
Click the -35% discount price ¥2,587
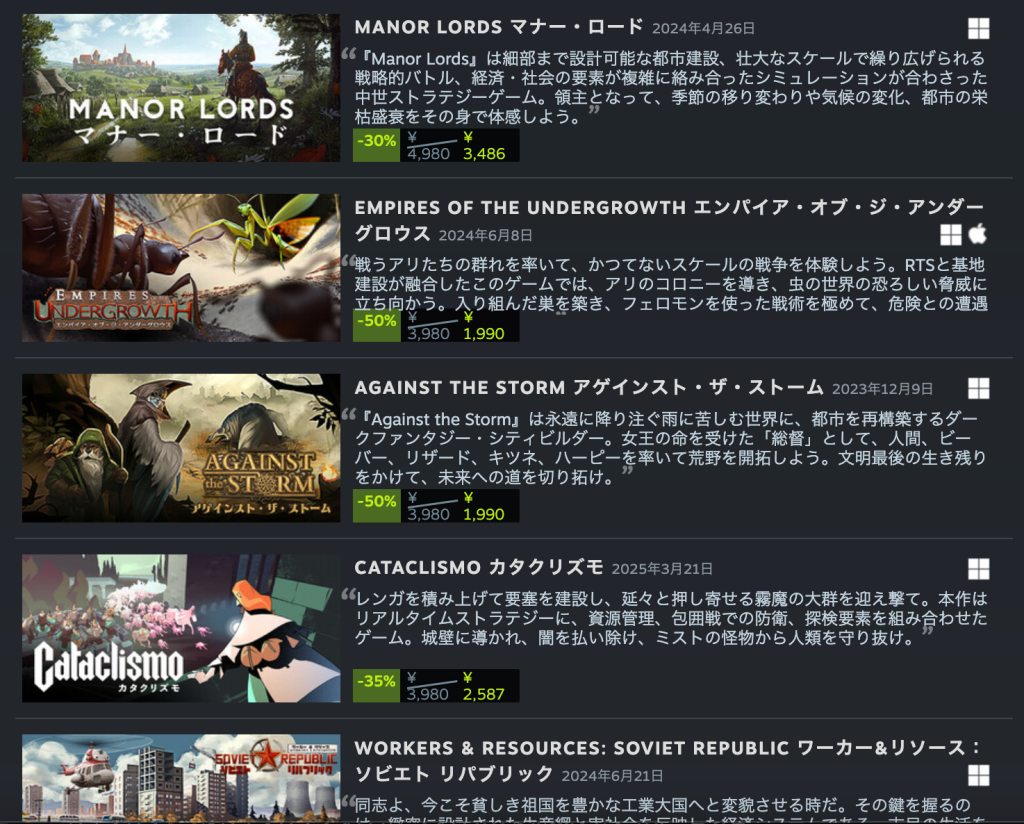(x=436, y=686)
